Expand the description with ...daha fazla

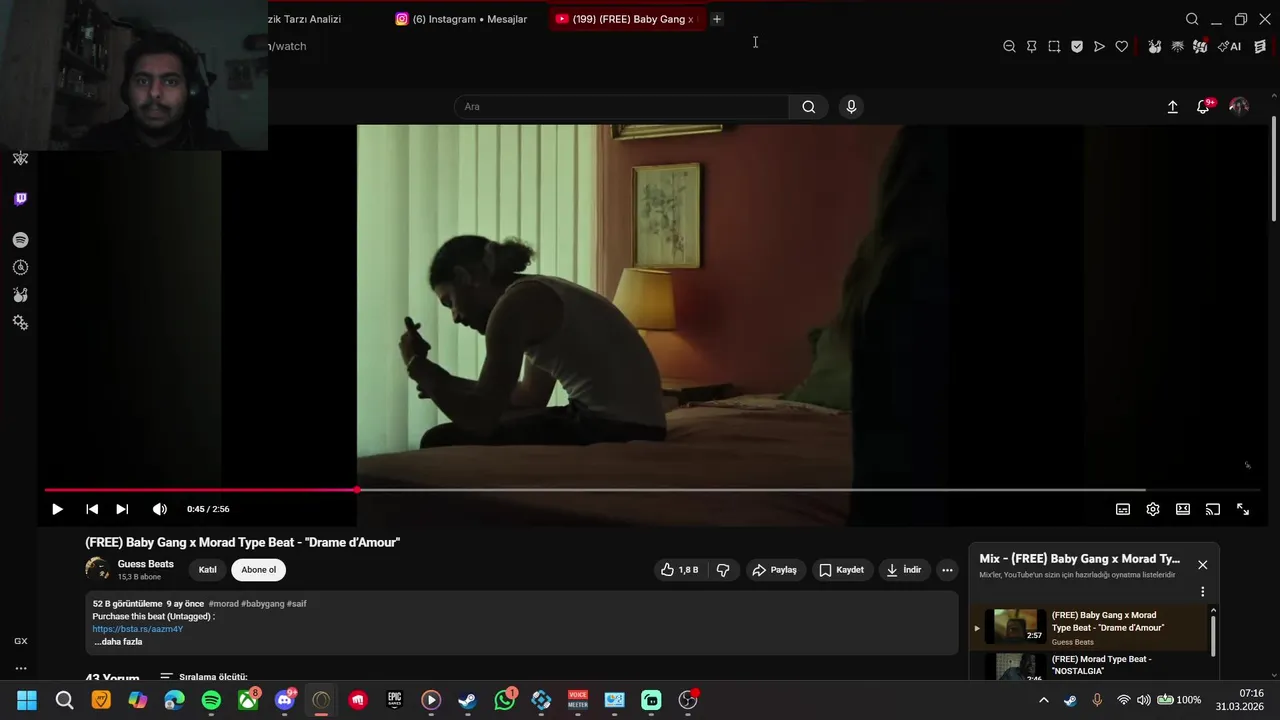(x=118, y=642)
